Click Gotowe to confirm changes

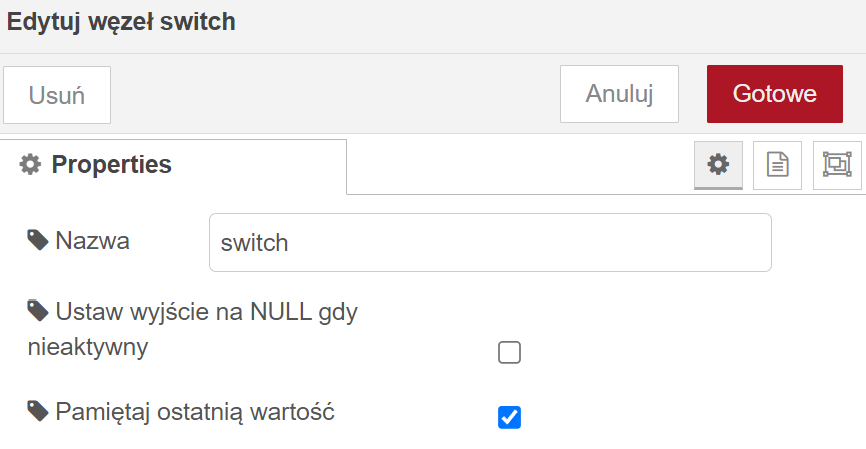point(775,94)
